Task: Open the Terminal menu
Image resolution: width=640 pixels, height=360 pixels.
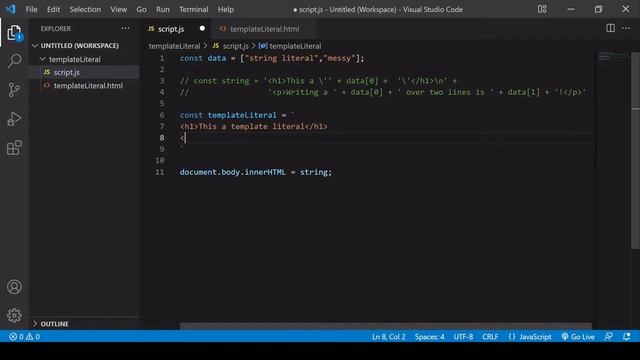Action: coord(193,9)
